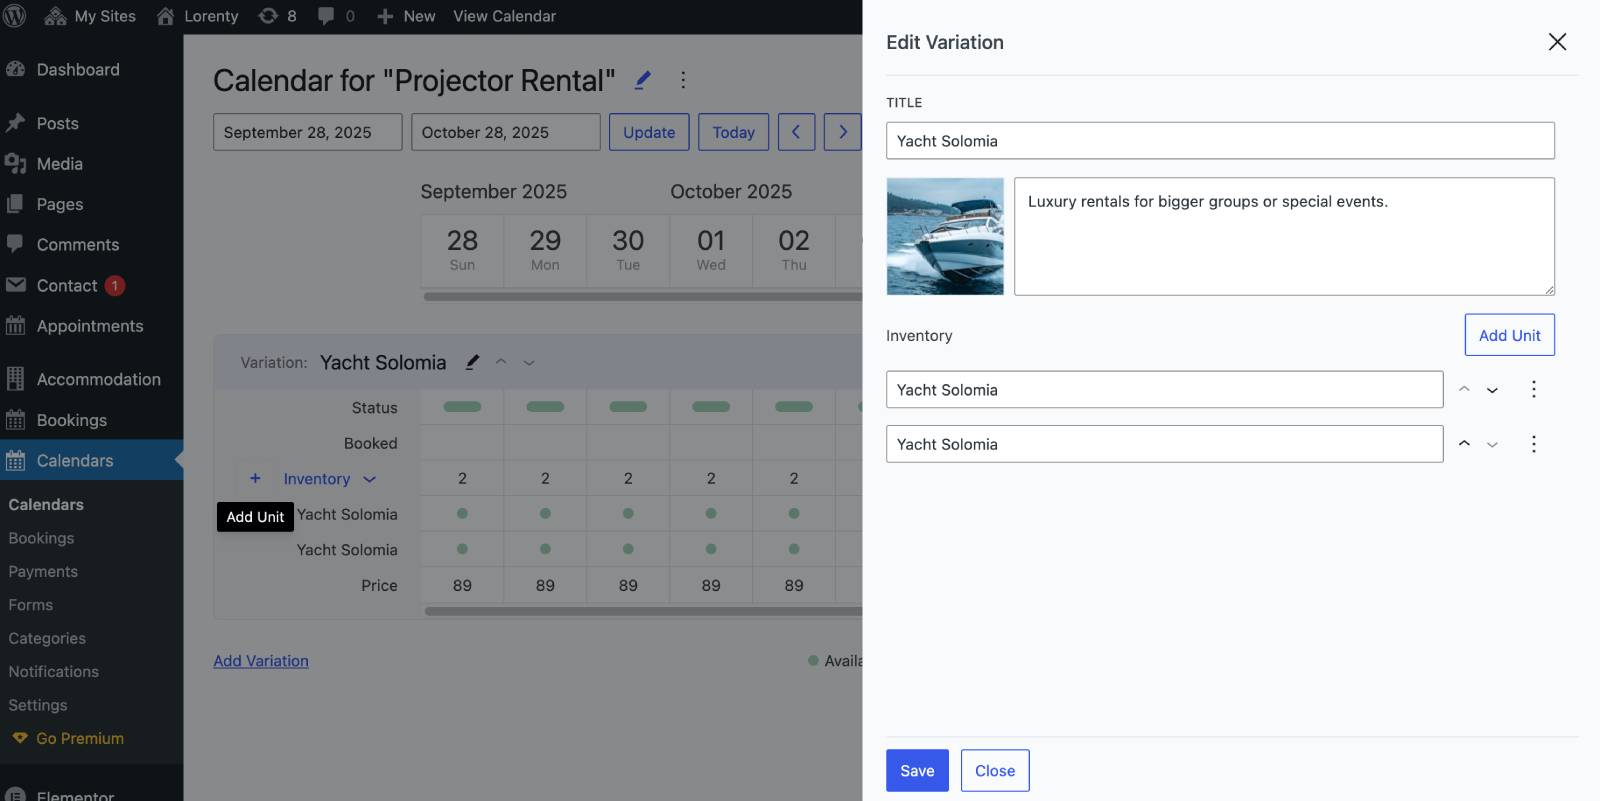Open the WordPress logo menu
Viewport: 1600px width, 801px height.
tap(15, 16)
